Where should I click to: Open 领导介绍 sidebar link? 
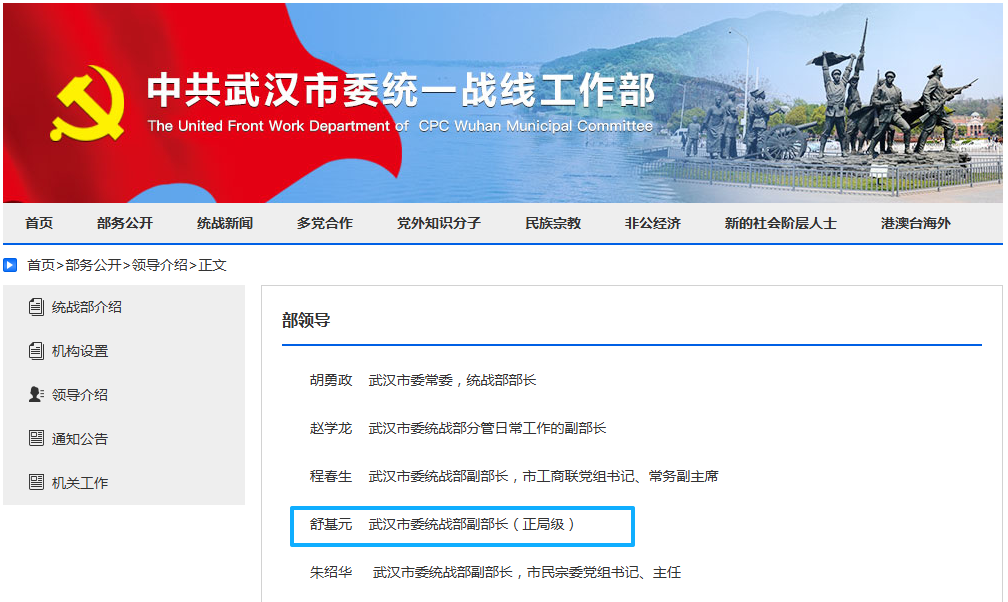tap(80, 395)
